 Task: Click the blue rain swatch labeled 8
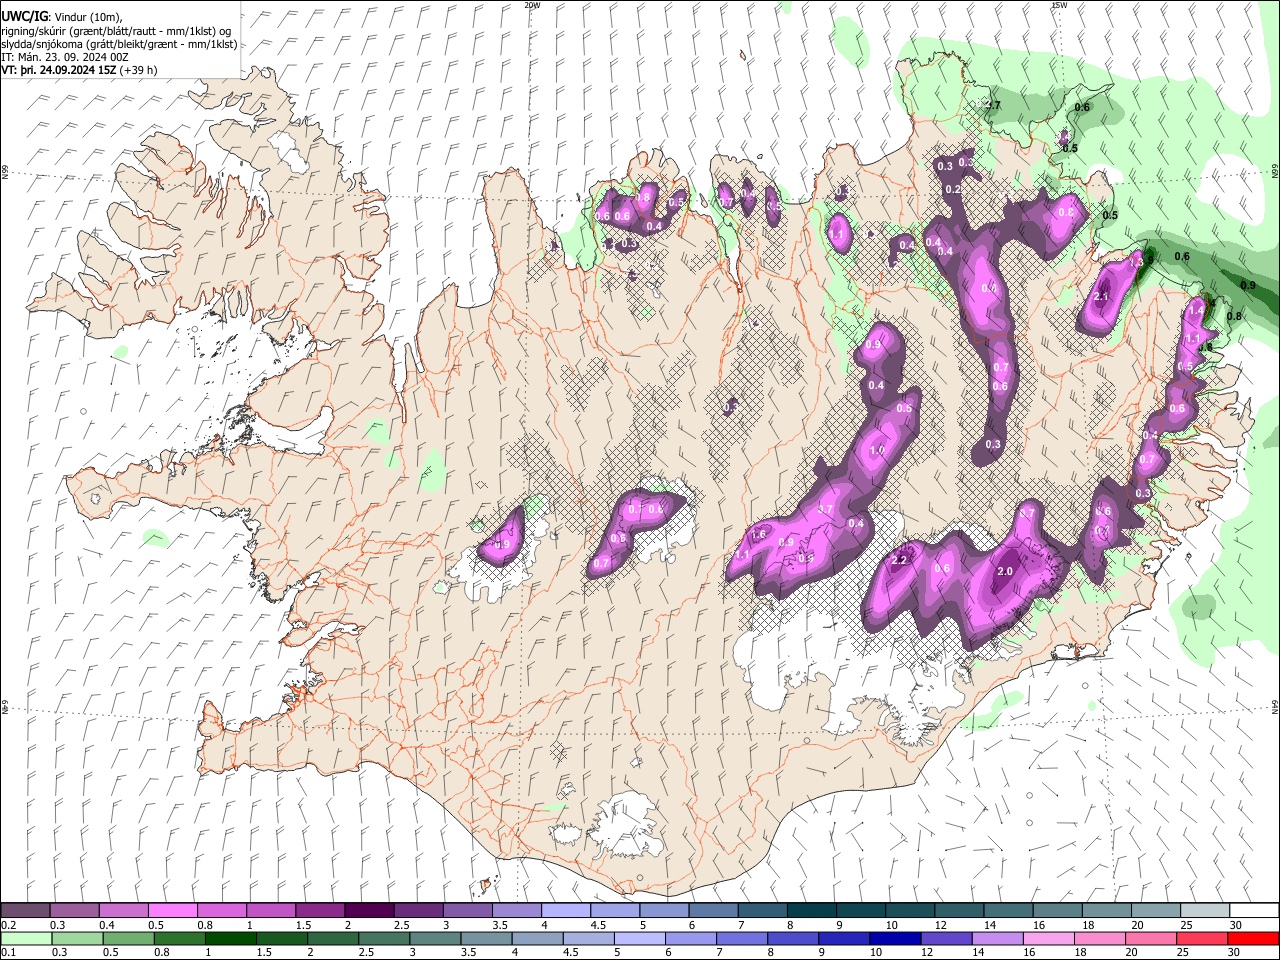click(793, 938)
